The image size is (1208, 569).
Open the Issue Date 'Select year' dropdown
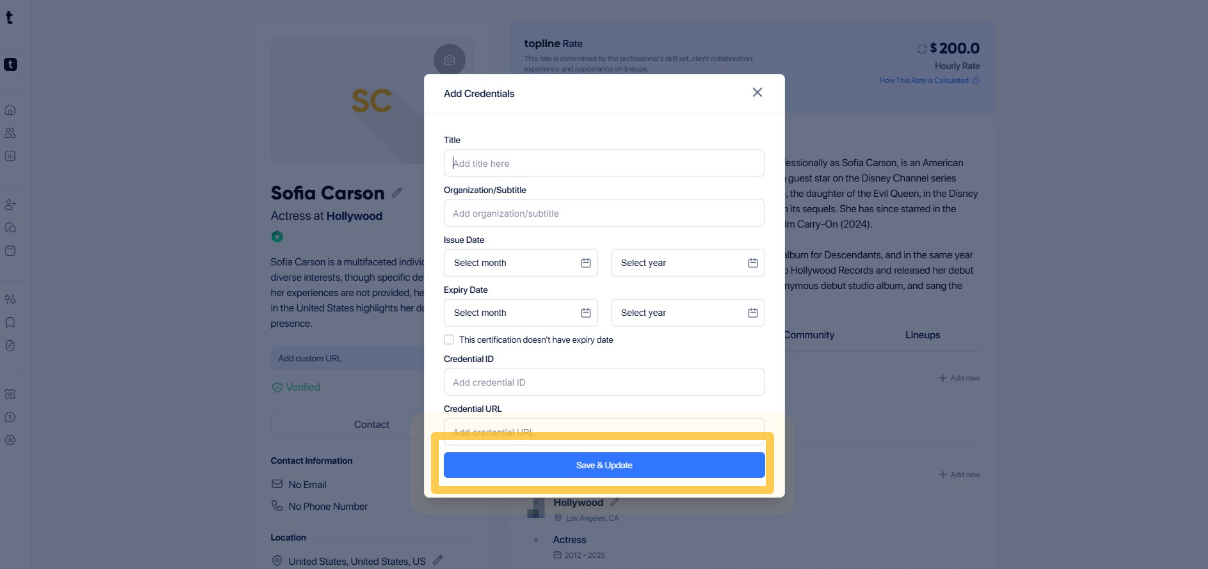[x=687, y=263]
